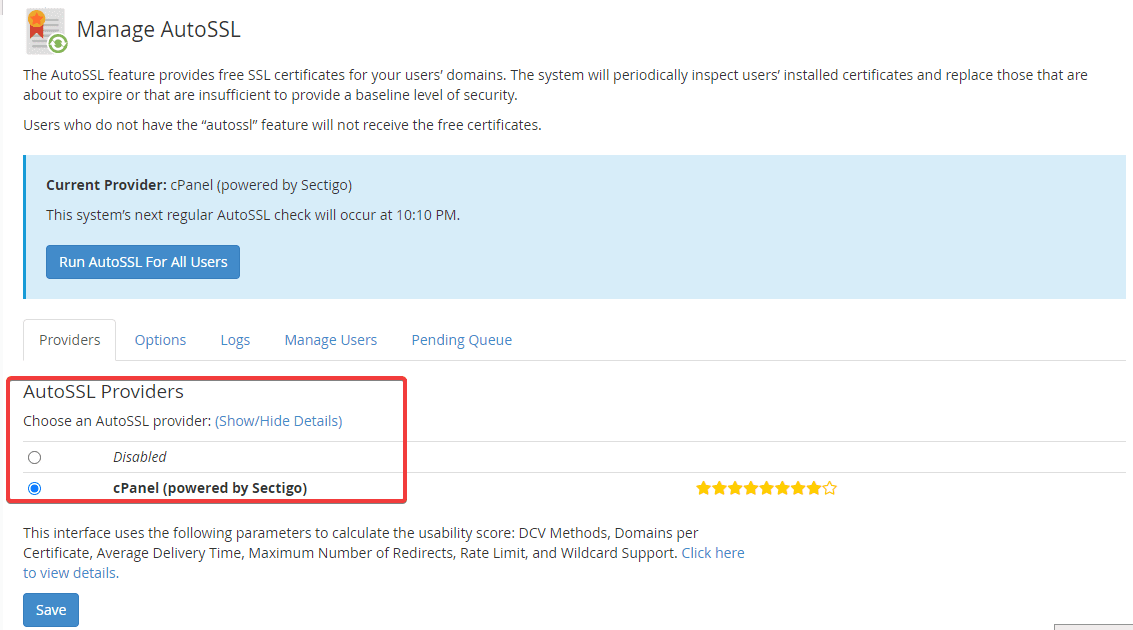Click the Save button

point(51,610)
